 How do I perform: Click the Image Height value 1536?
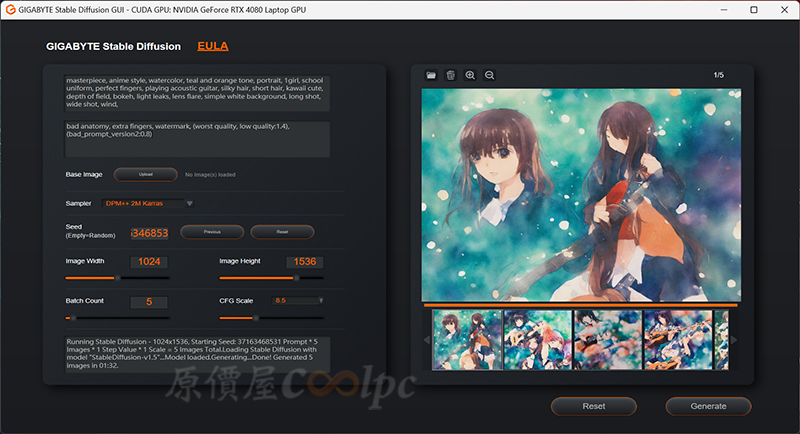tap(305, 262)
